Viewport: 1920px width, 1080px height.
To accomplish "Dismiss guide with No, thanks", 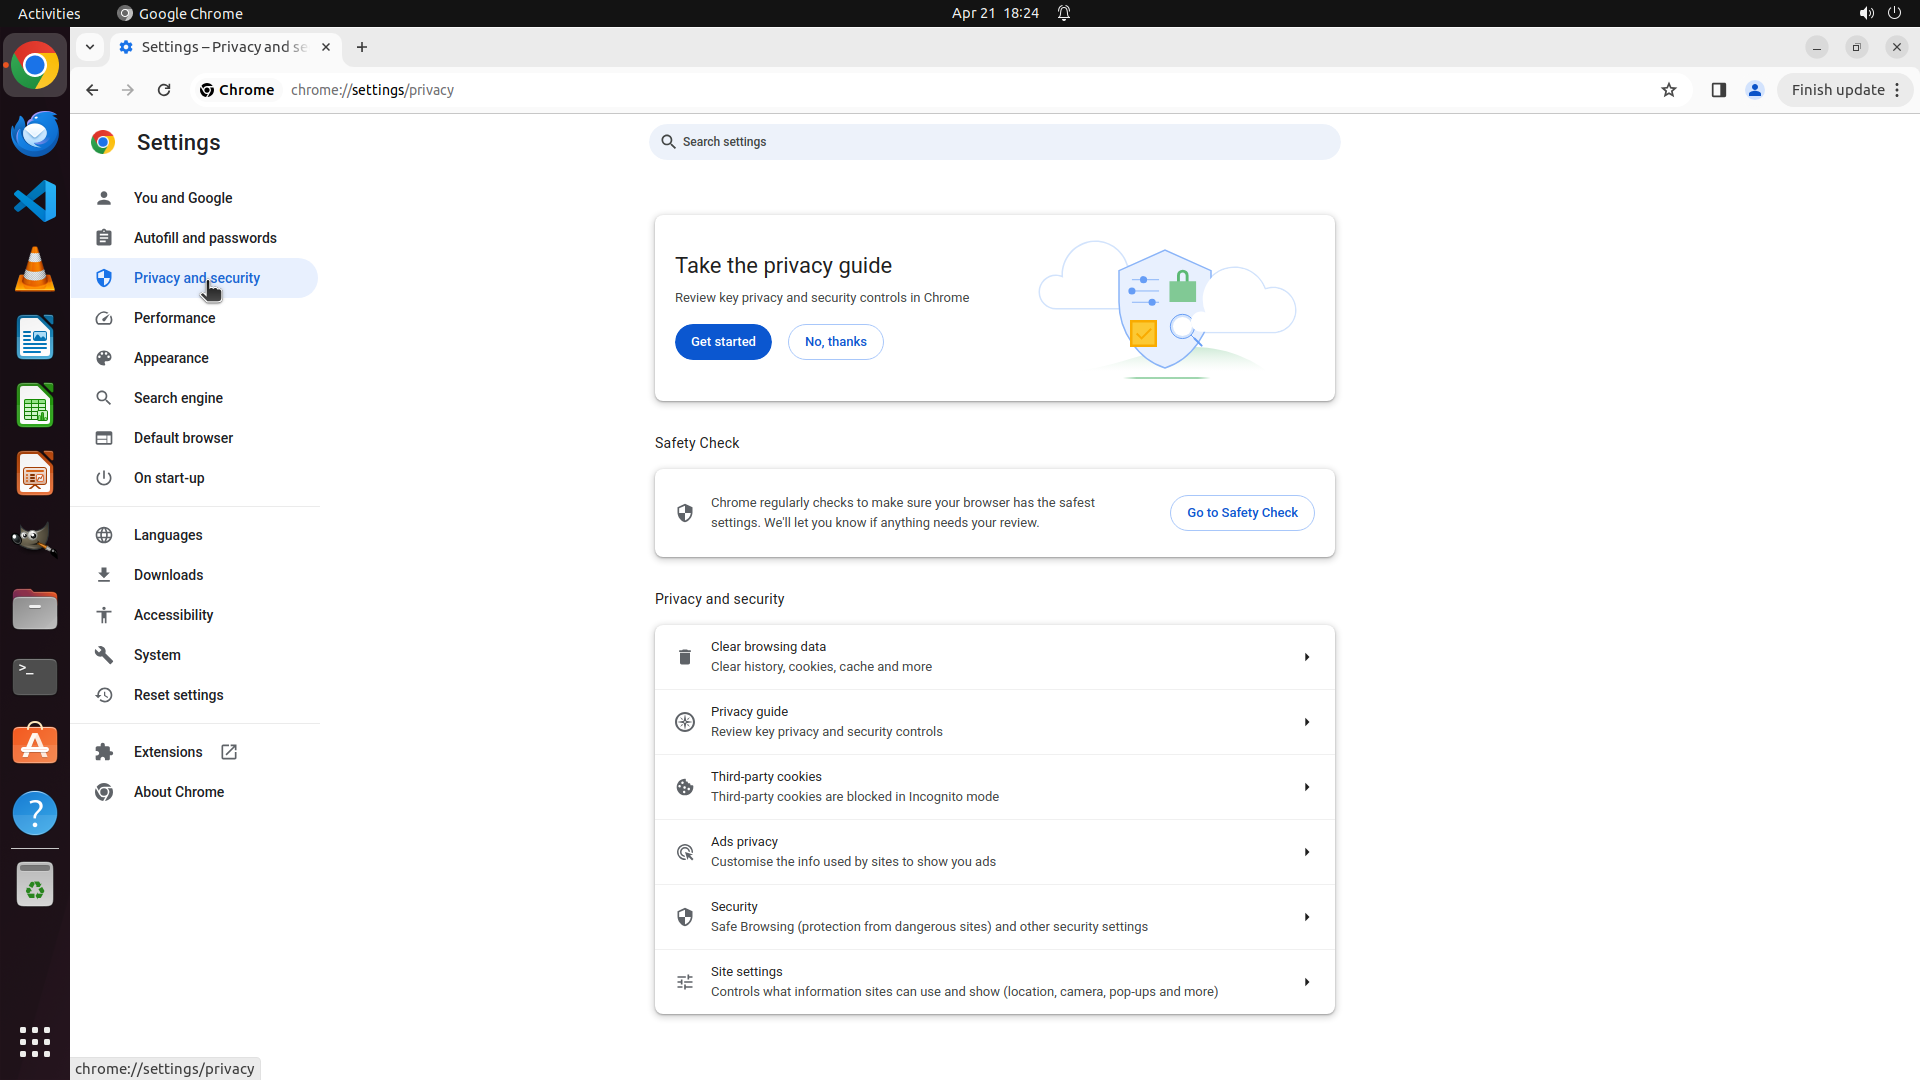I will [835, 342].
